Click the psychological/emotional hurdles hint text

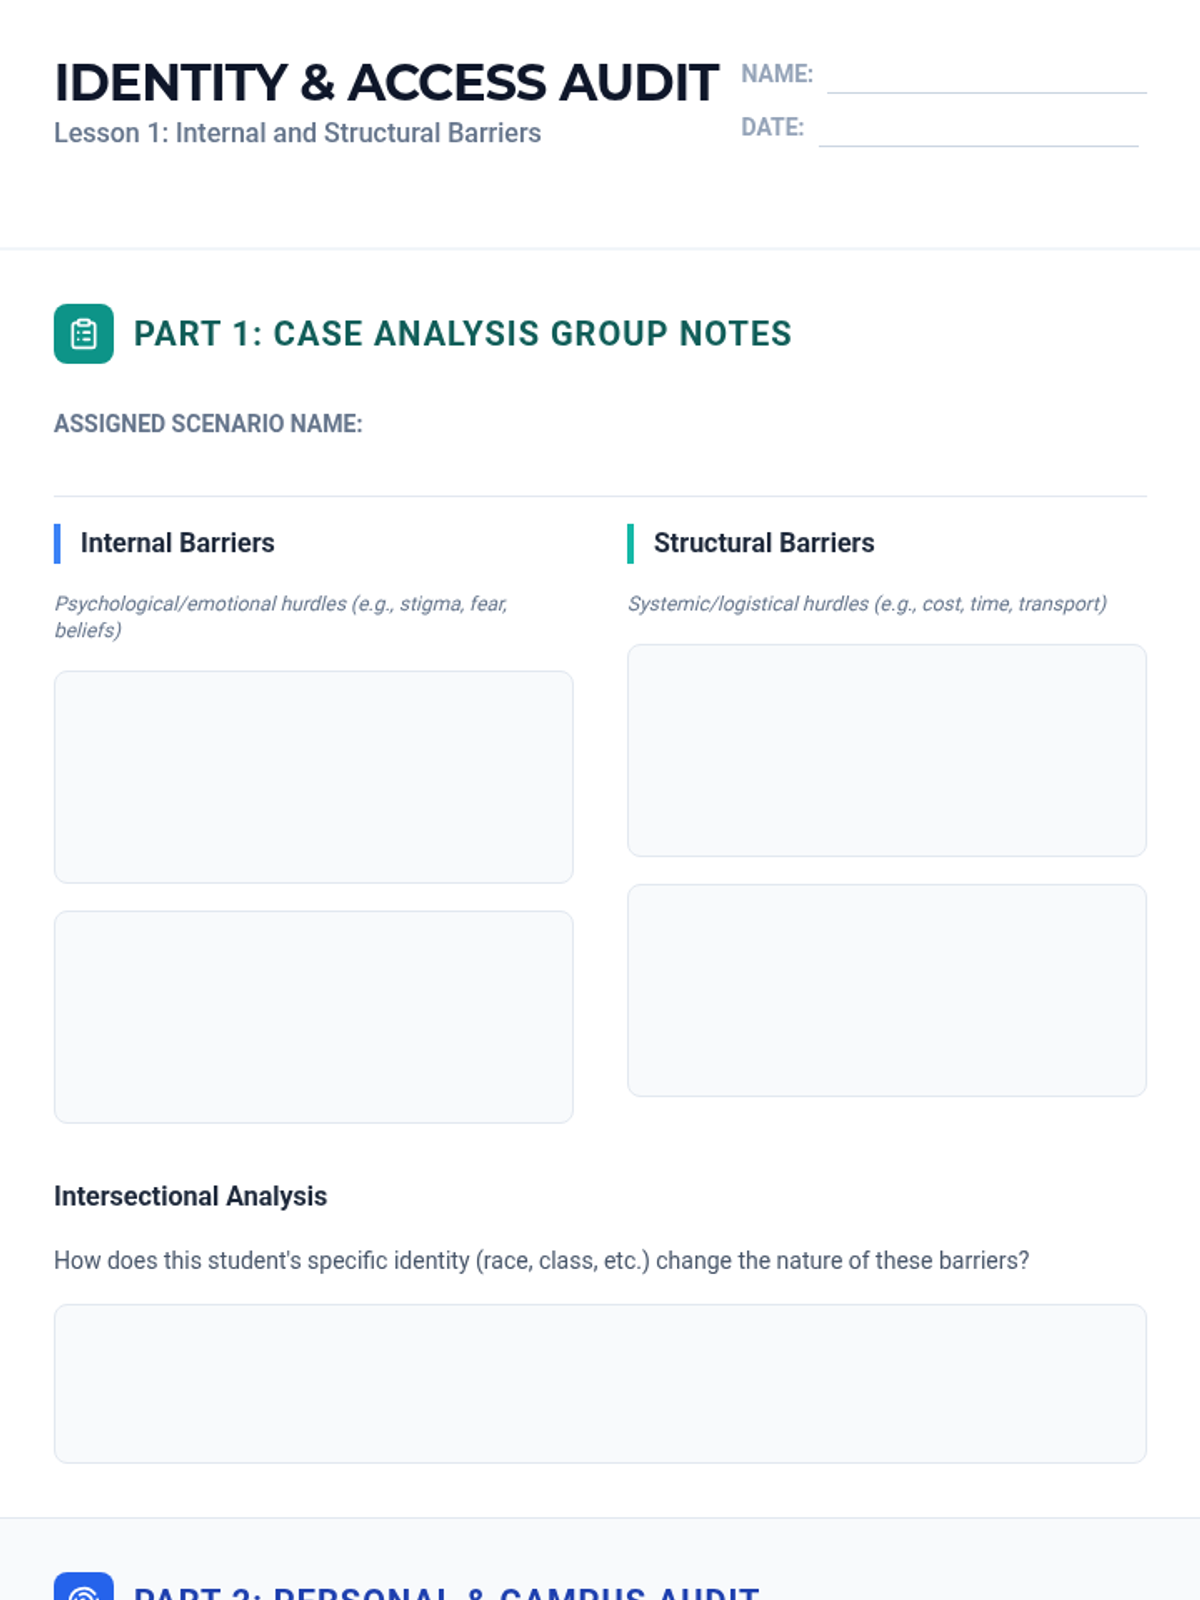point(281,617)
